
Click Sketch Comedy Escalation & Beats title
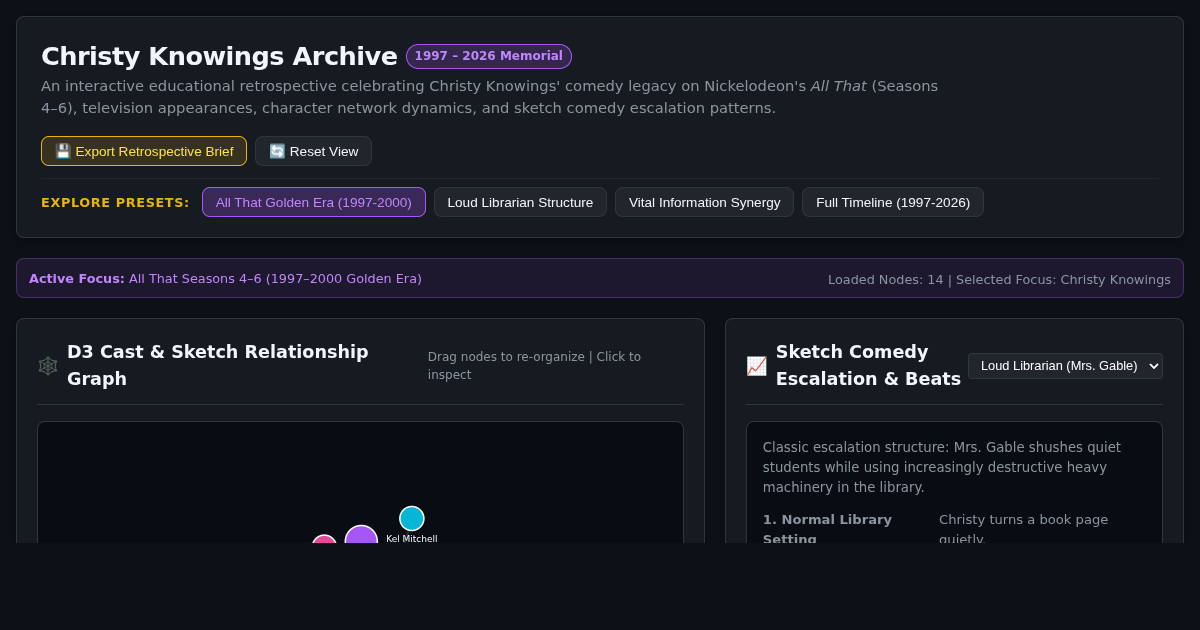pyautogui.click(x=868, y=365)
